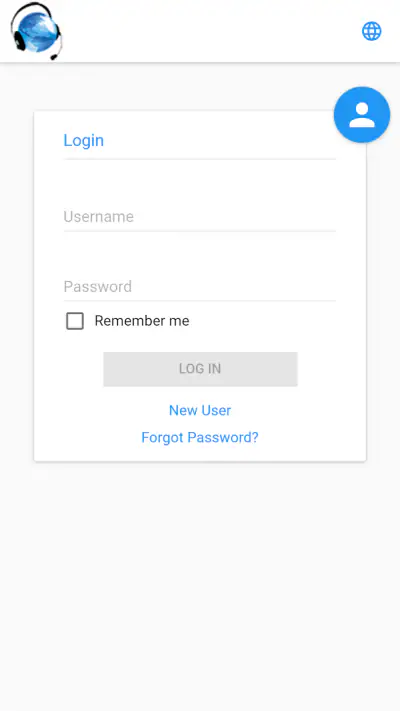The image size is (400, 711).
Task: Click the white top header bar
Action: click(200, 31)
